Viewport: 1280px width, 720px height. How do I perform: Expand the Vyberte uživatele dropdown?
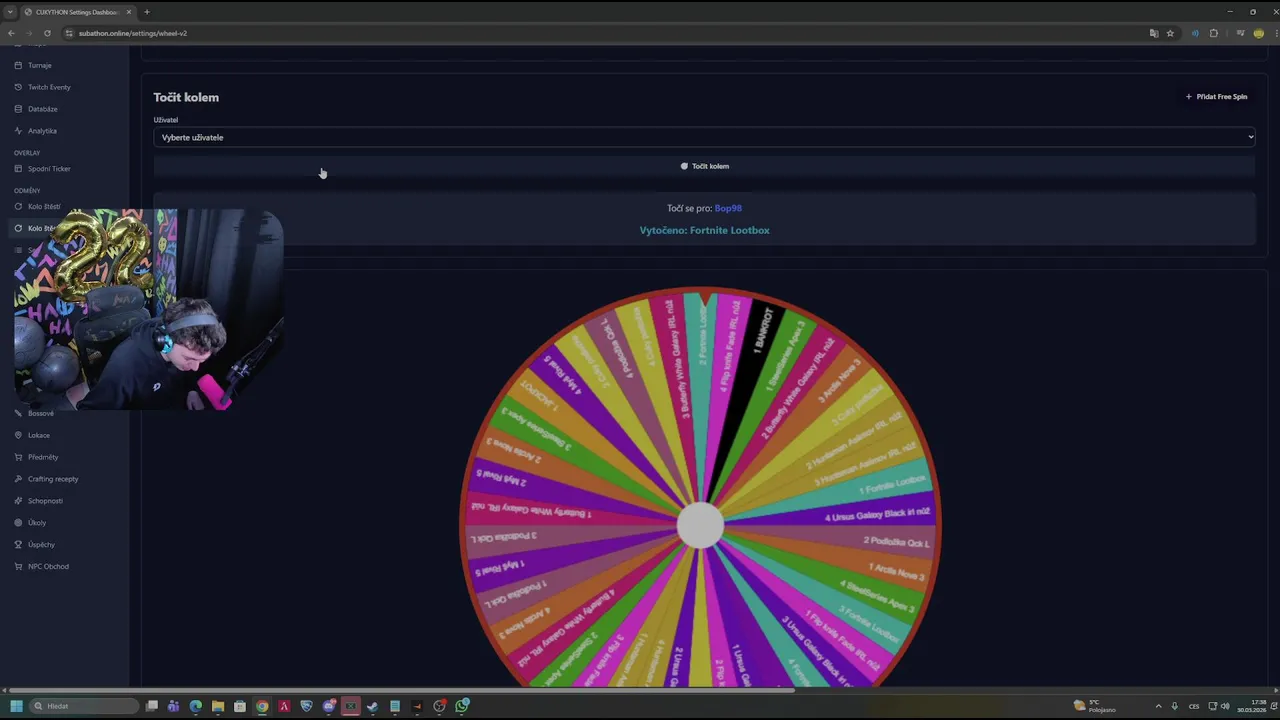(x=704, y=137)
